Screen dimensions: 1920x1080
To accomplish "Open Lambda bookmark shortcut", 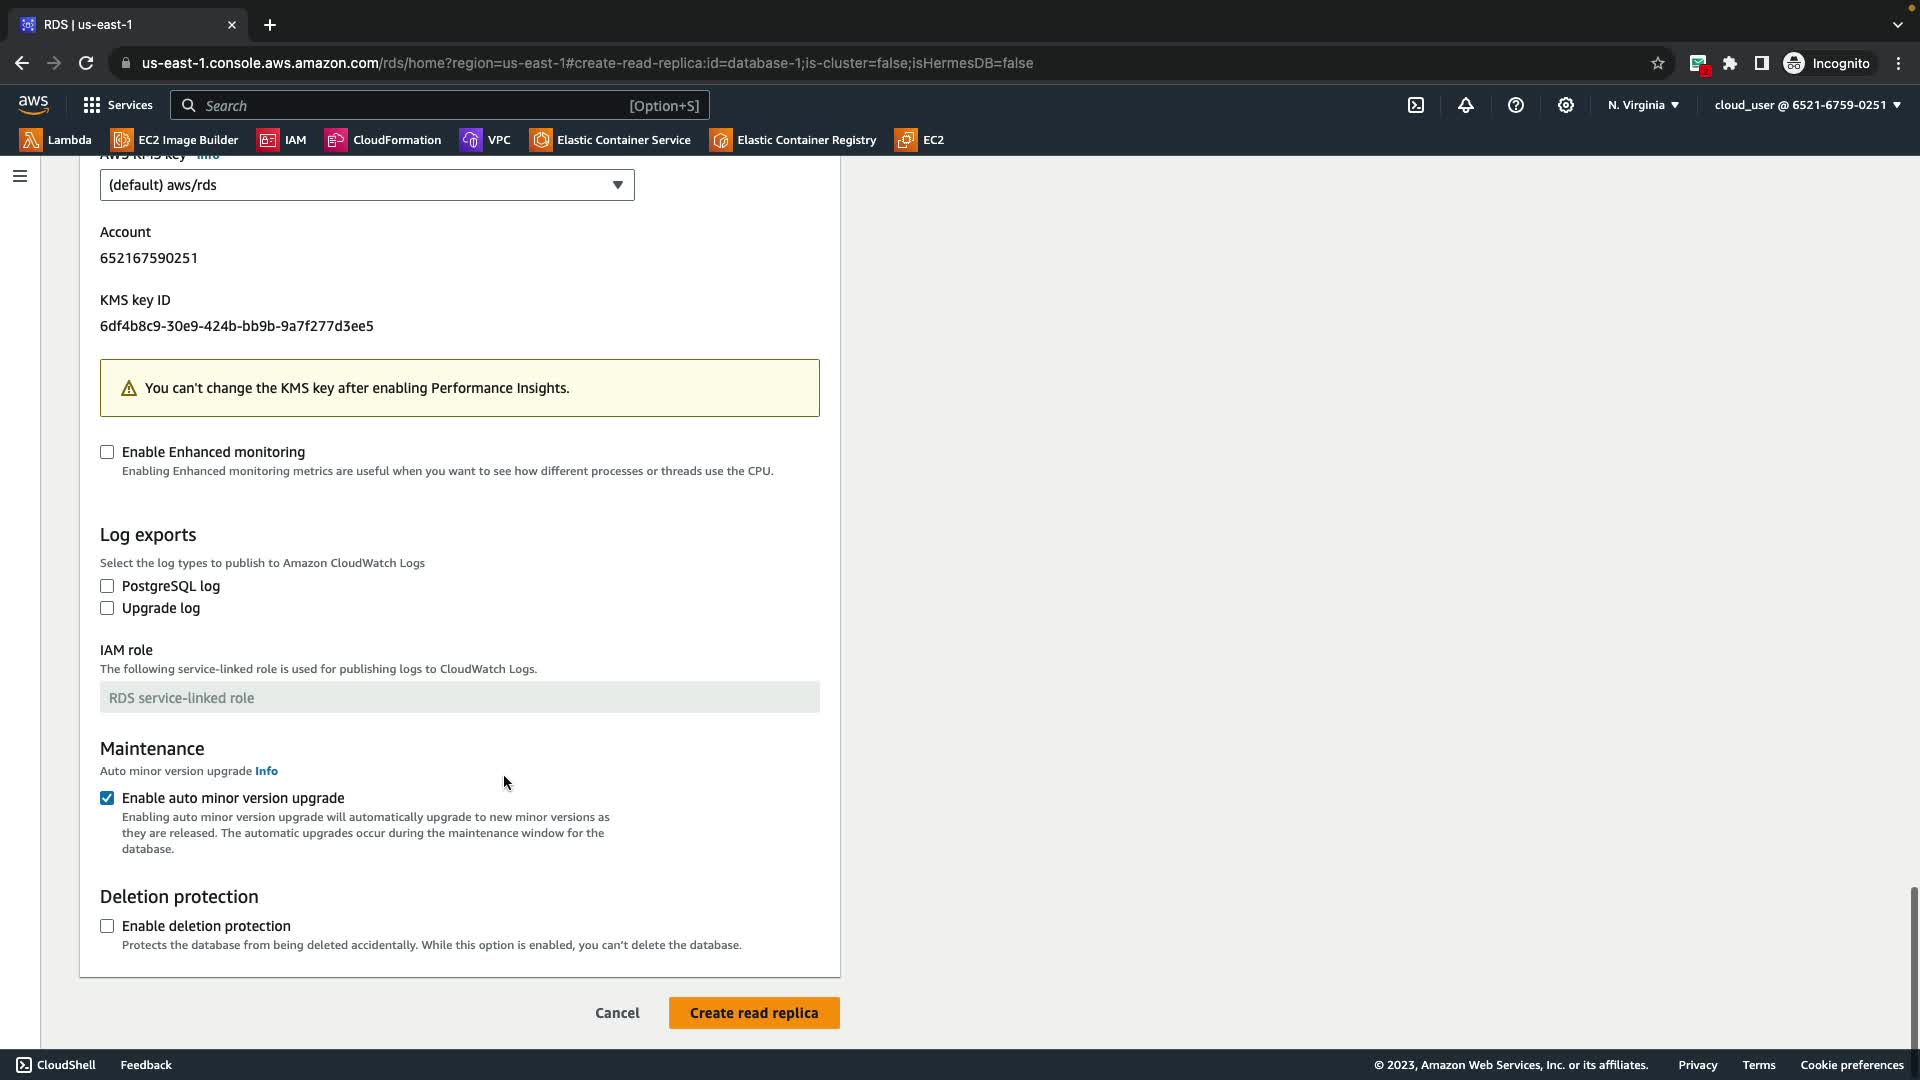I will [x=56, y=140].
